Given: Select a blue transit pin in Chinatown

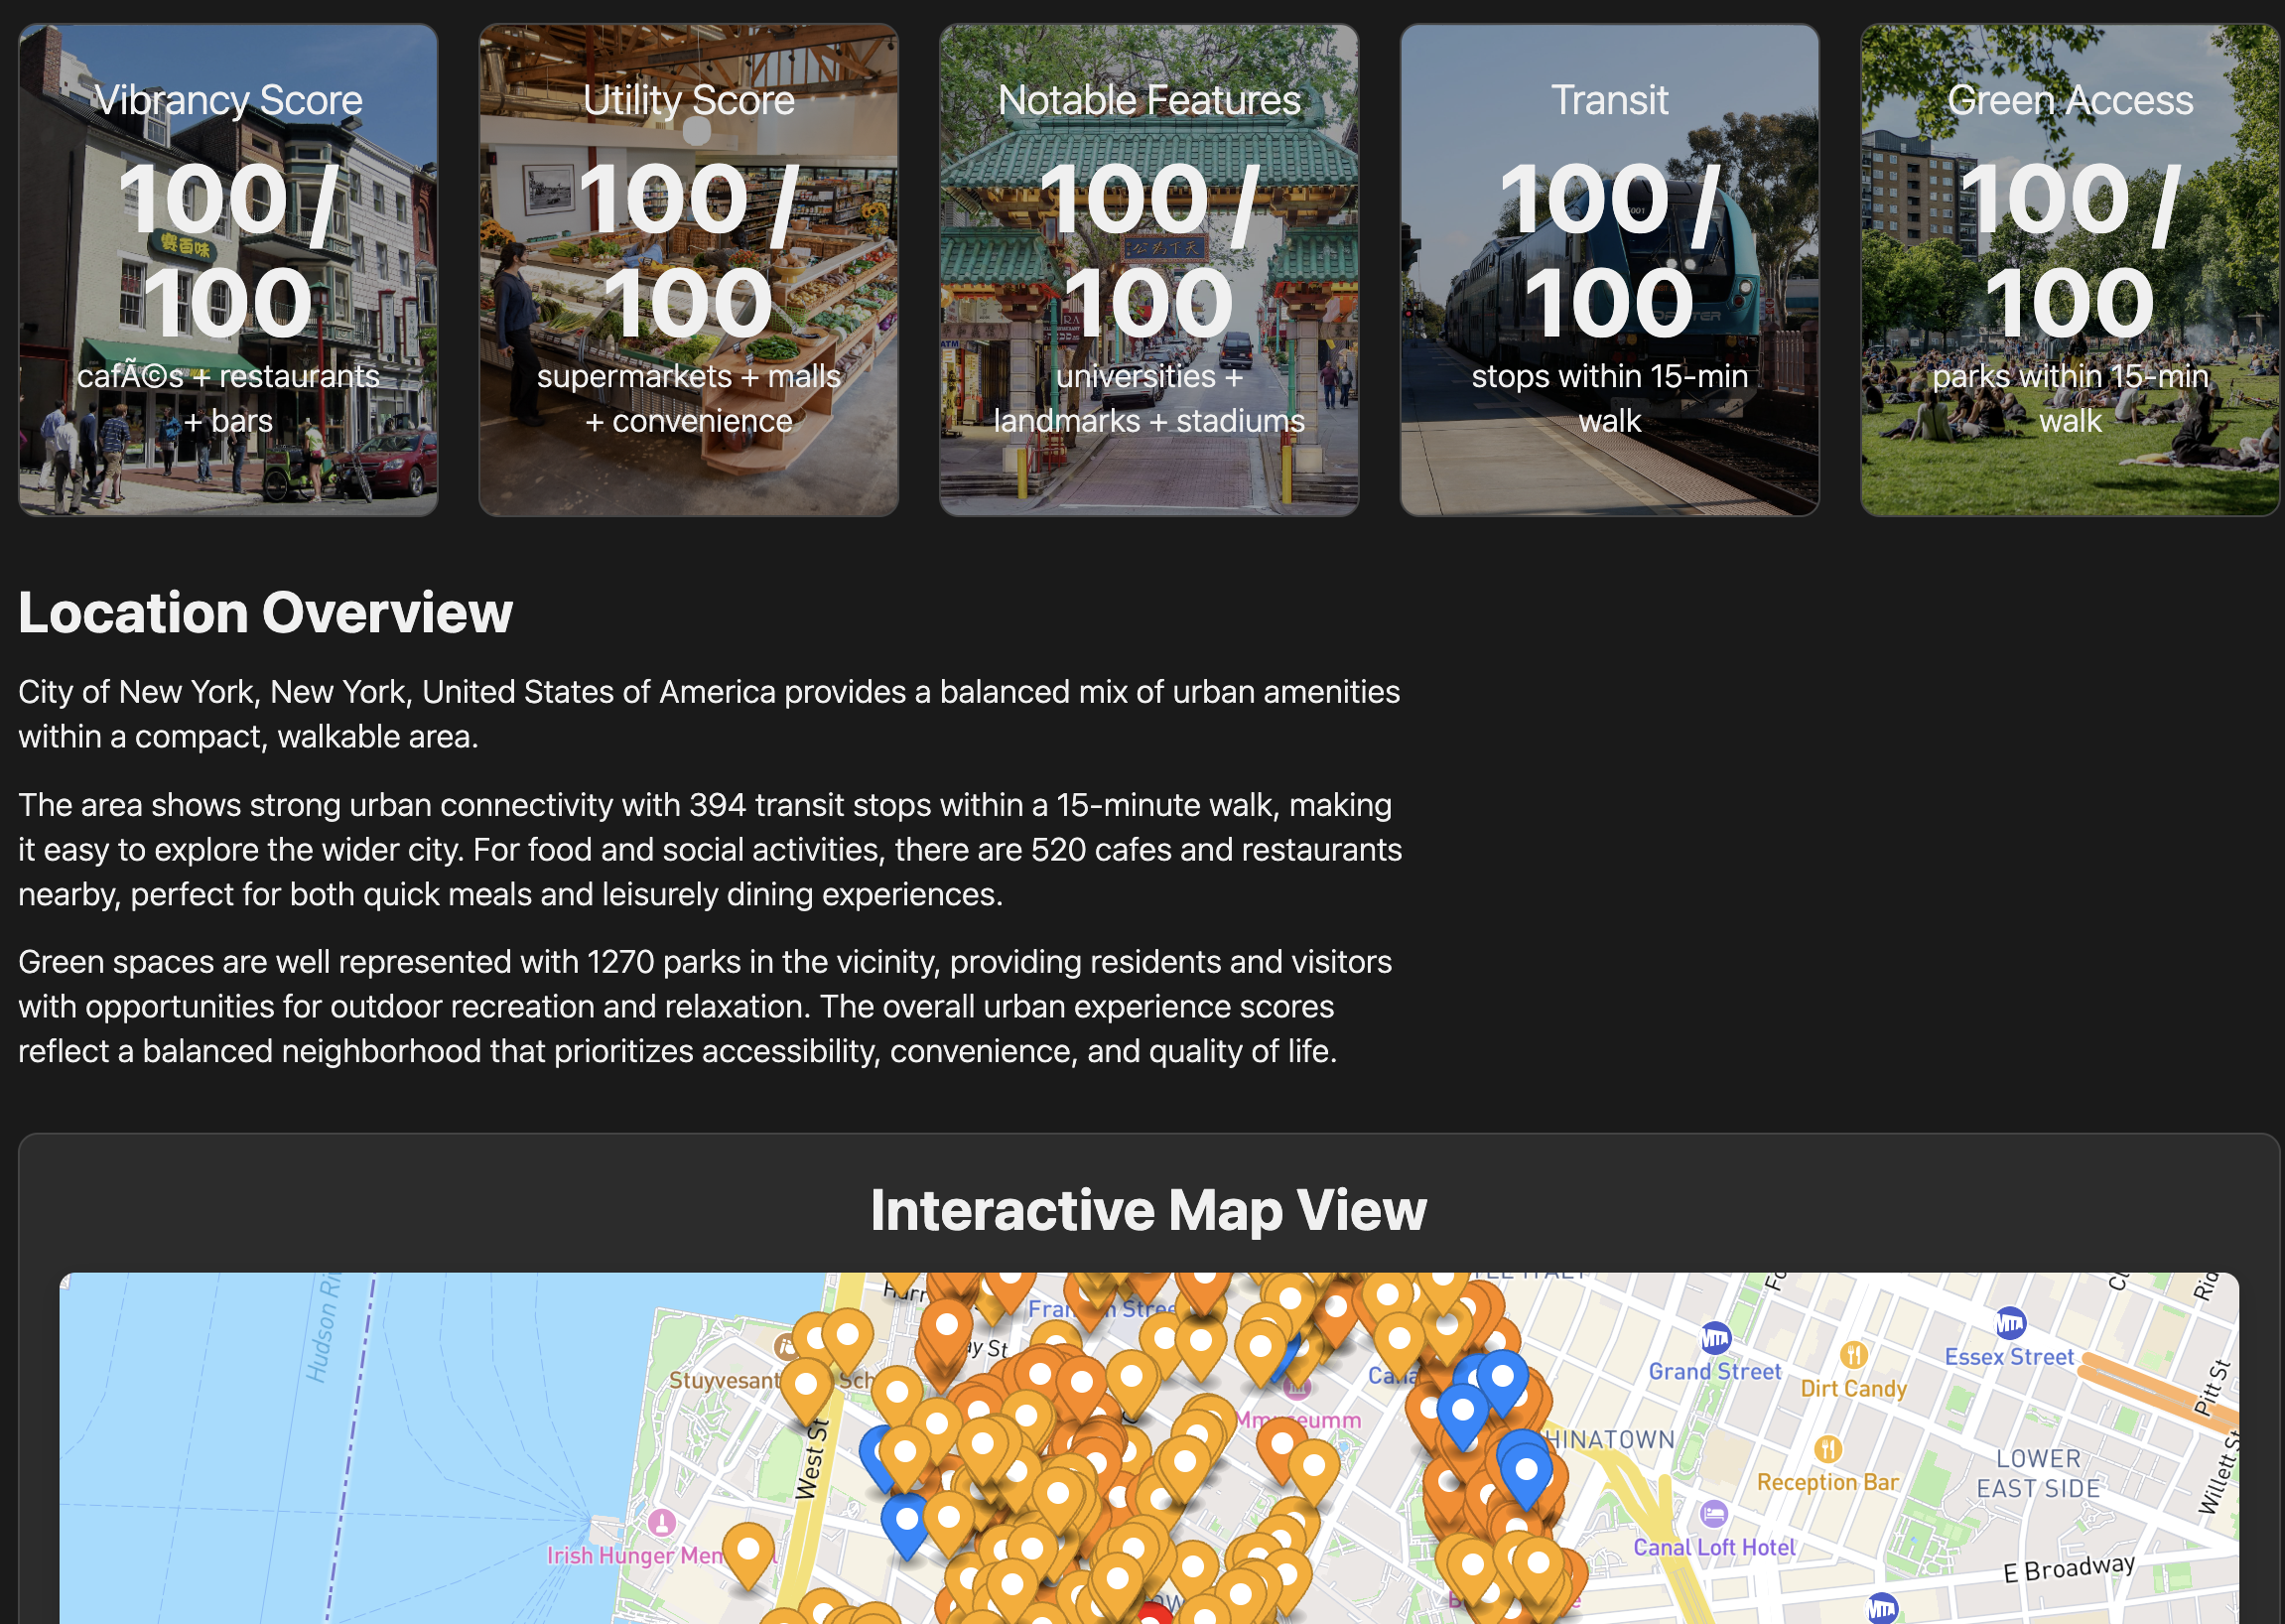Looking at the screenshot, I should click(1525, 1470).
